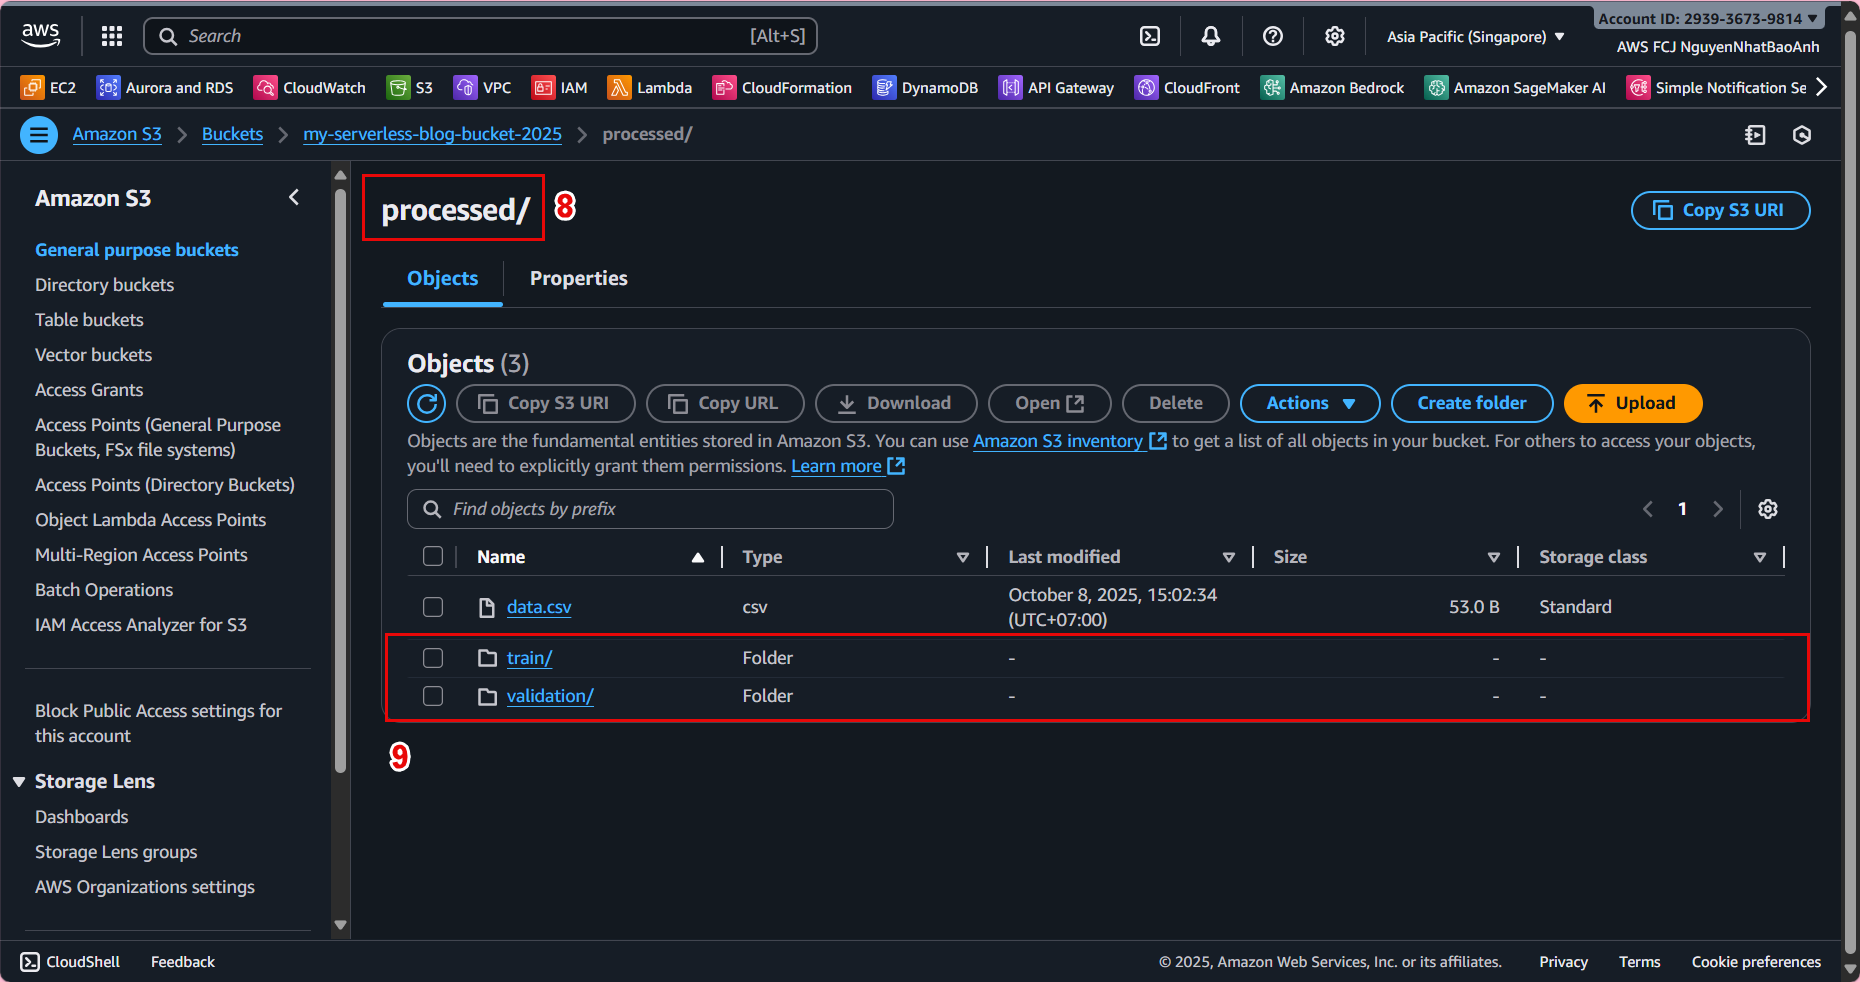Open General purpose buckets in sidebar

(x=137, y=250)
